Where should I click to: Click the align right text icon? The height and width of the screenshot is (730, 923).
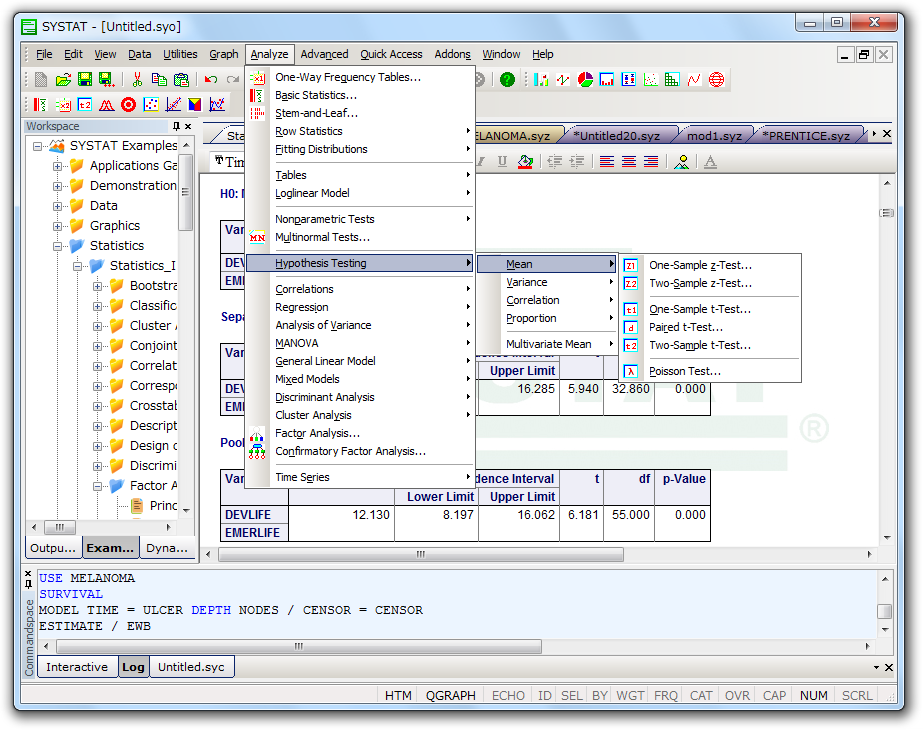[x=650, y=161]
